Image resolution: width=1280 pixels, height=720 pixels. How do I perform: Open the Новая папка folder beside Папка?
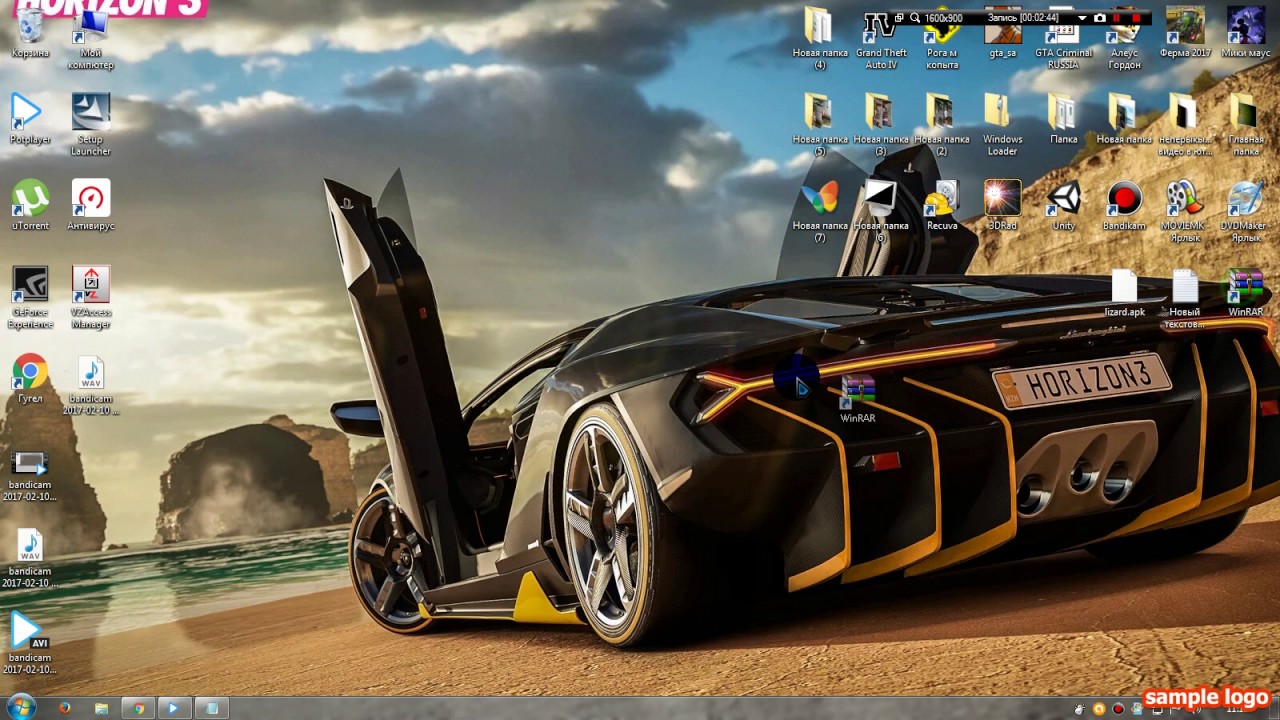click(x=1124, y=119)
